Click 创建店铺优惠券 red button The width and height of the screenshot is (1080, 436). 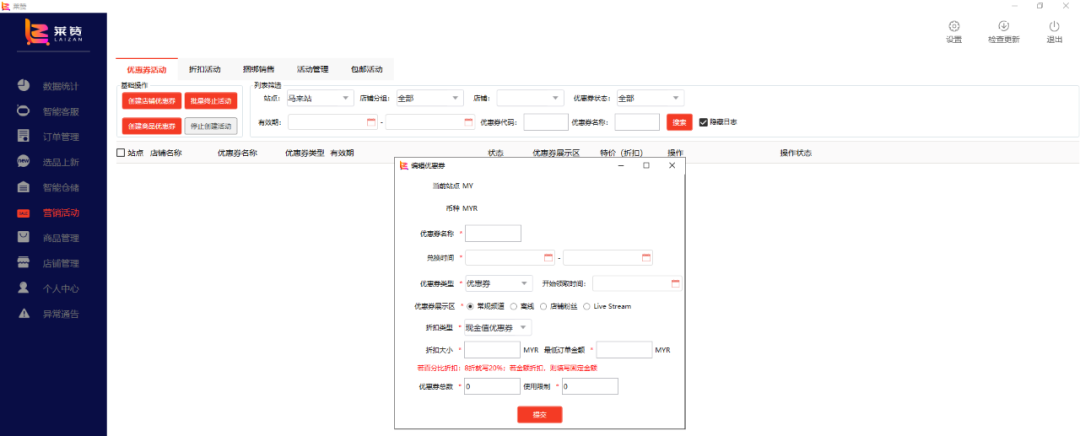click(152, 101)
